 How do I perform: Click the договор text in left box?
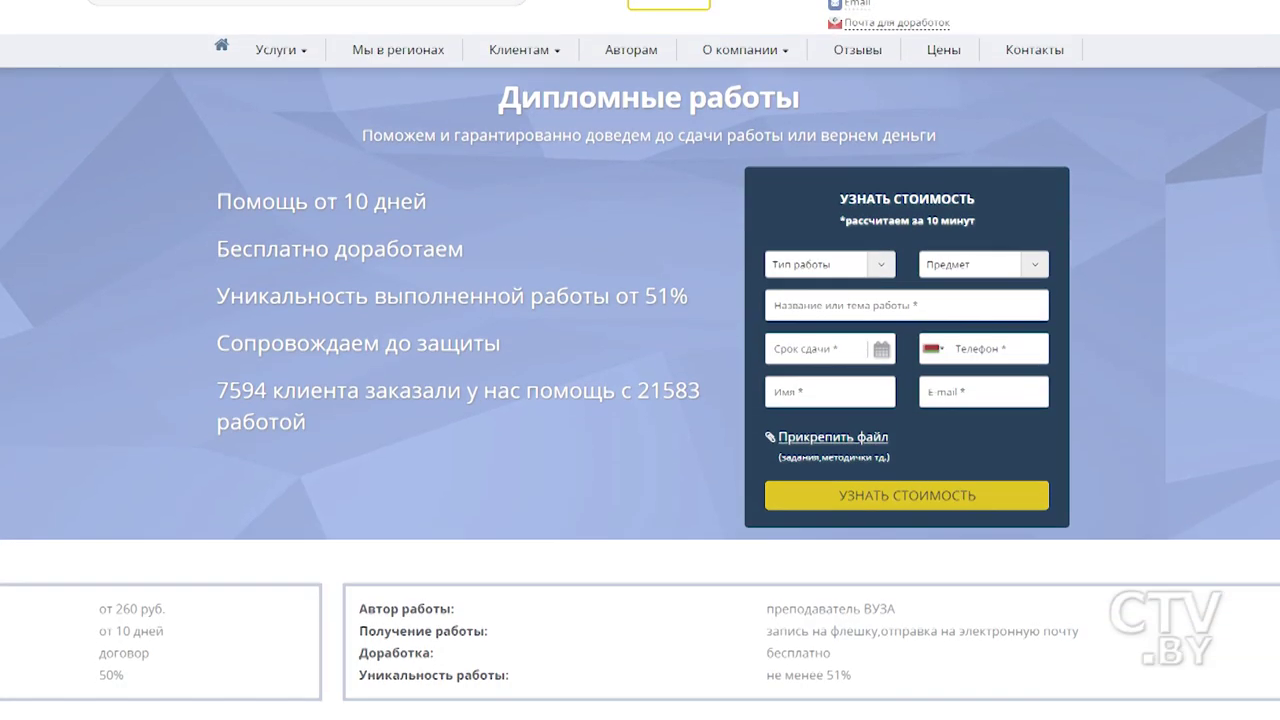pyautogui.click(x=124, y=653)
